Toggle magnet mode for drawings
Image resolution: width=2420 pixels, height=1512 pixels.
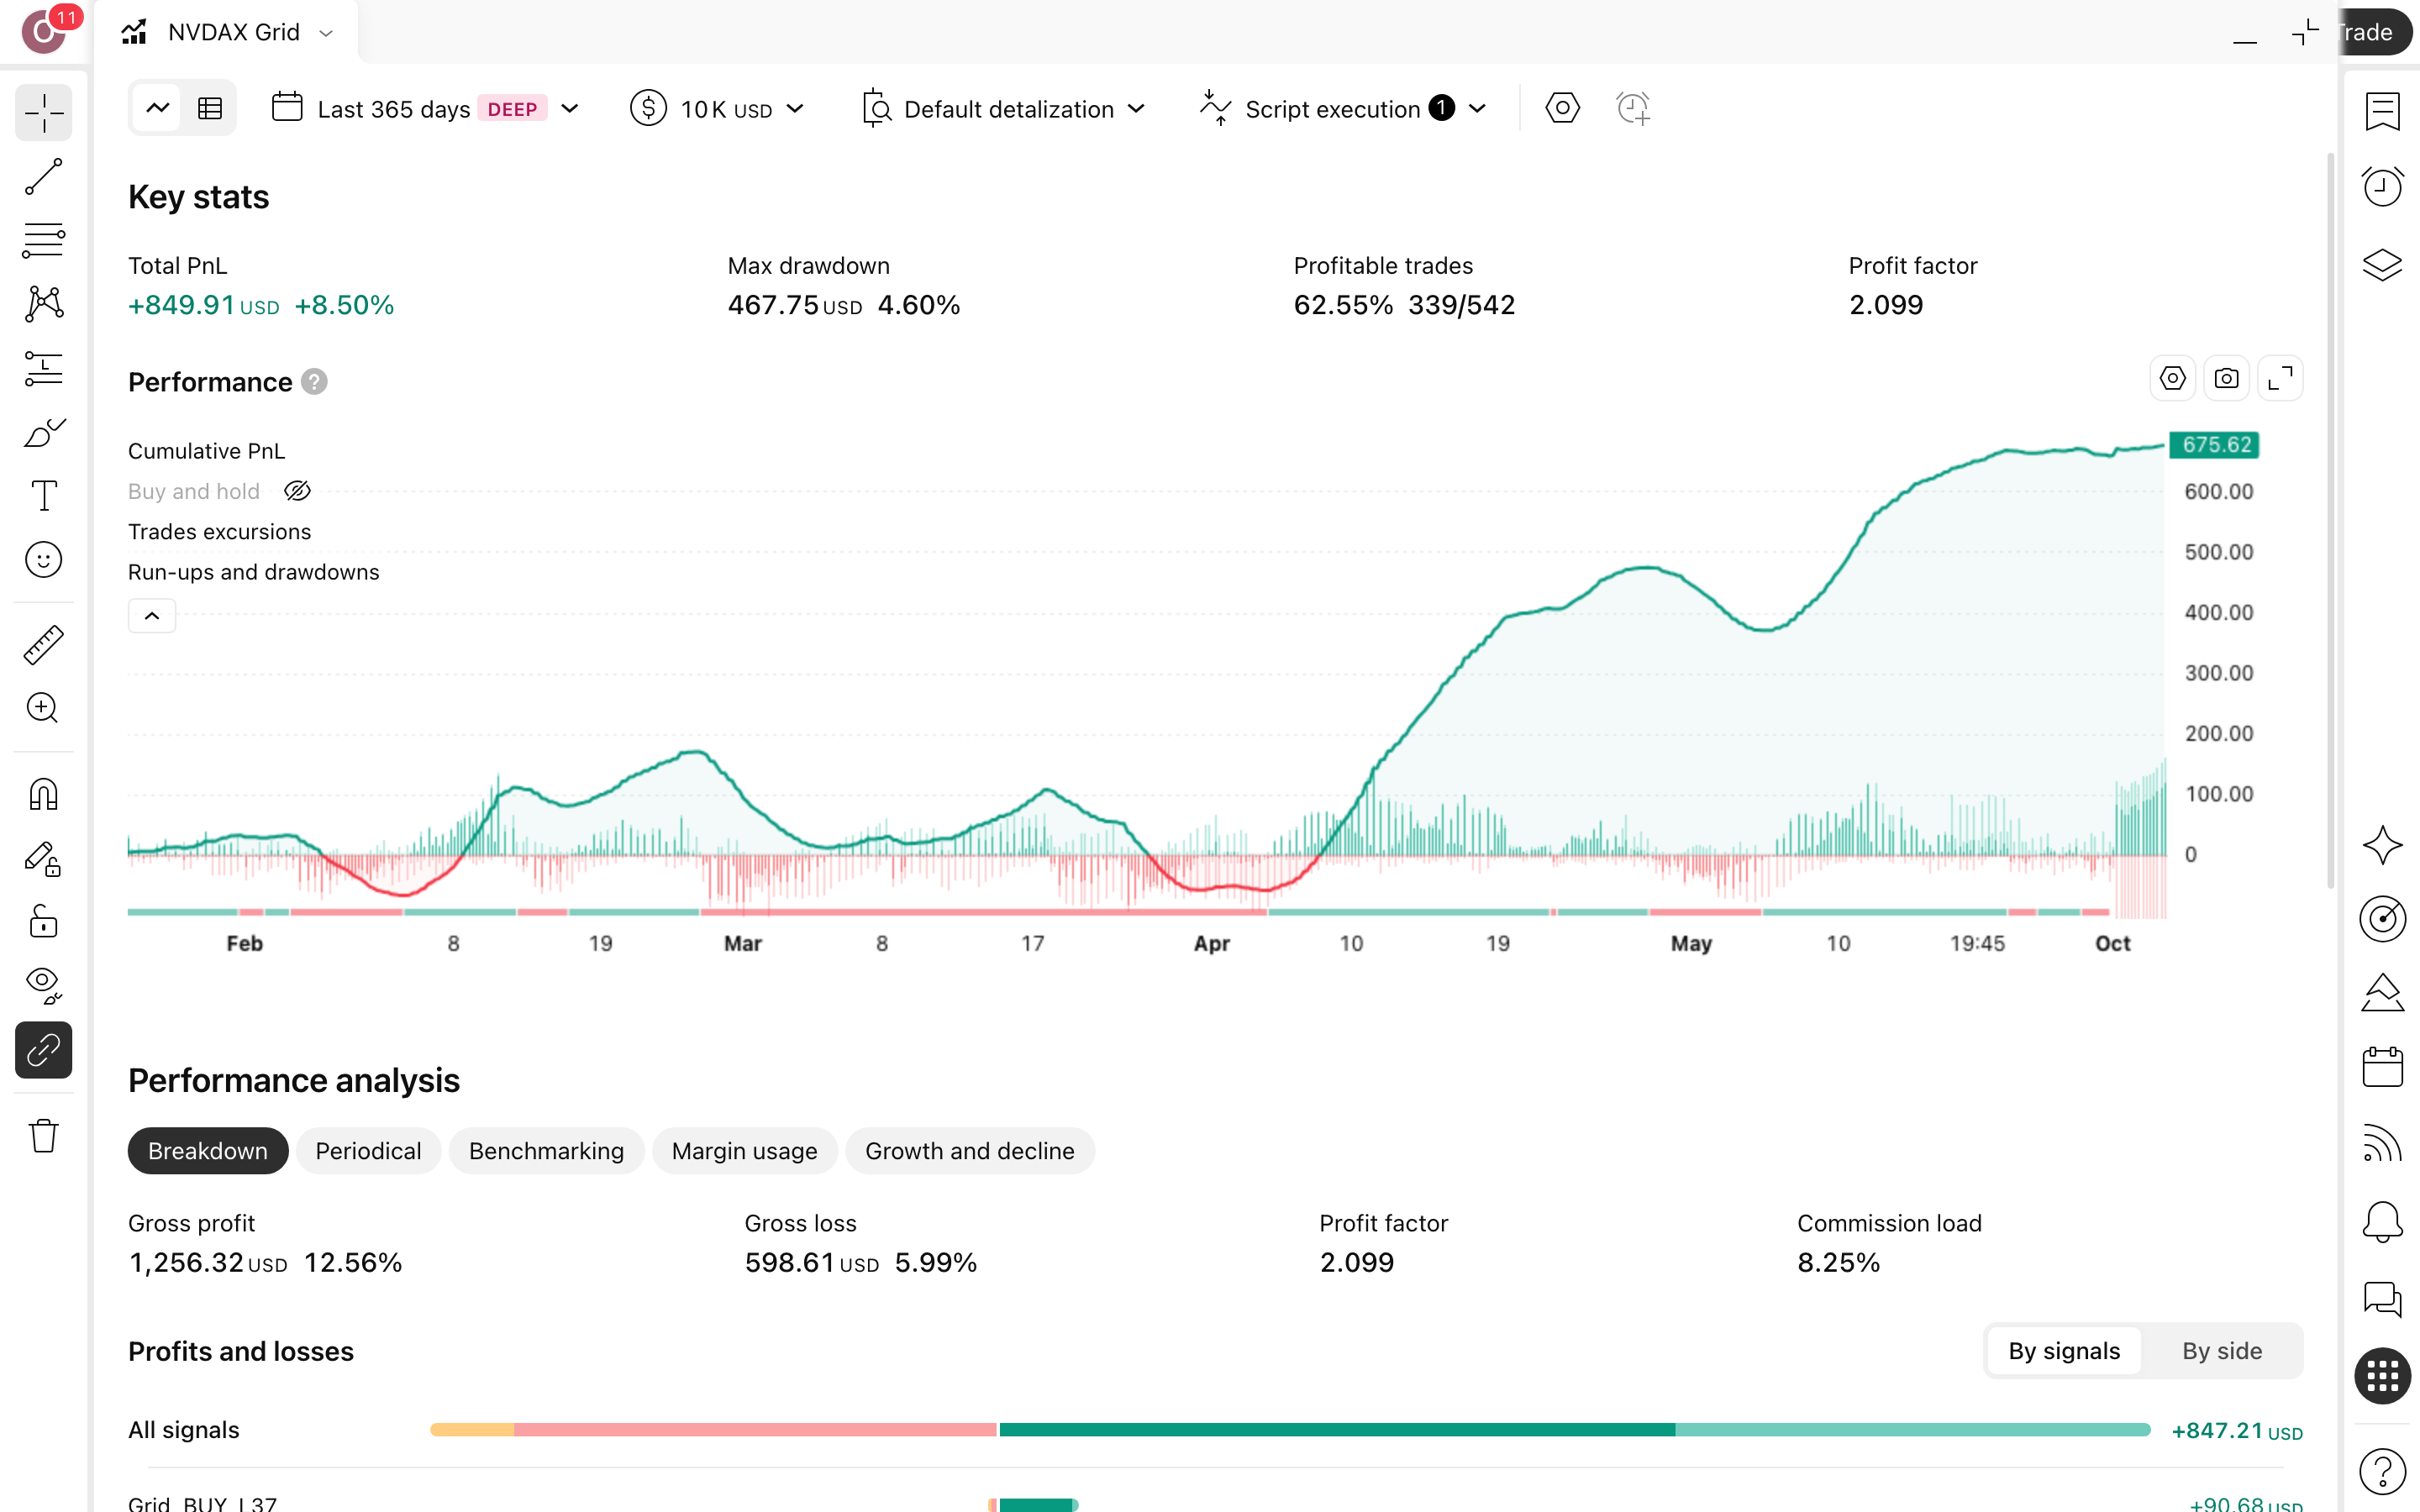pos(43,794)
